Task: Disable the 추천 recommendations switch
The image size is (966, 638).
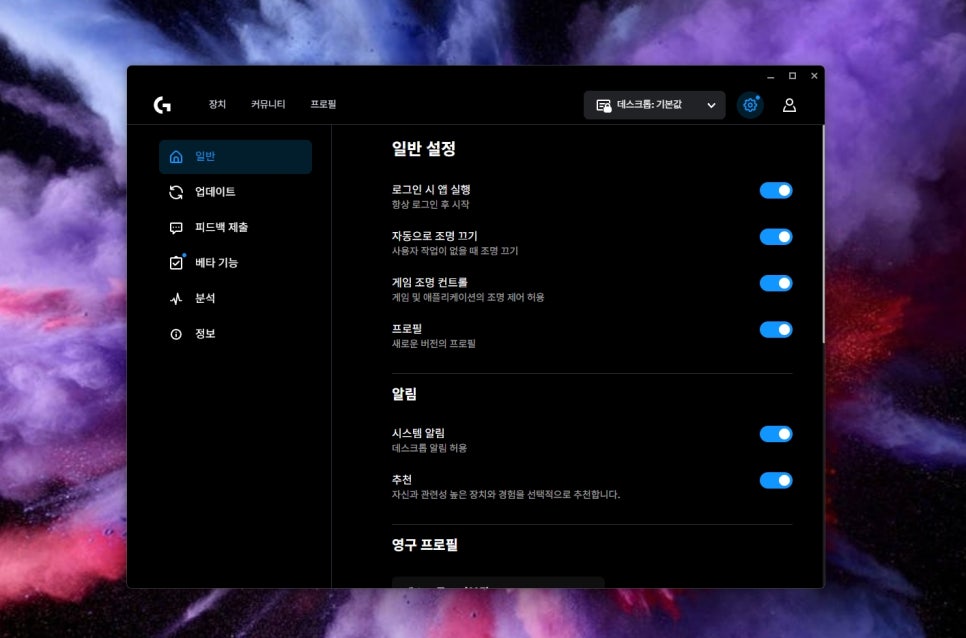Action: coord(775,480)
